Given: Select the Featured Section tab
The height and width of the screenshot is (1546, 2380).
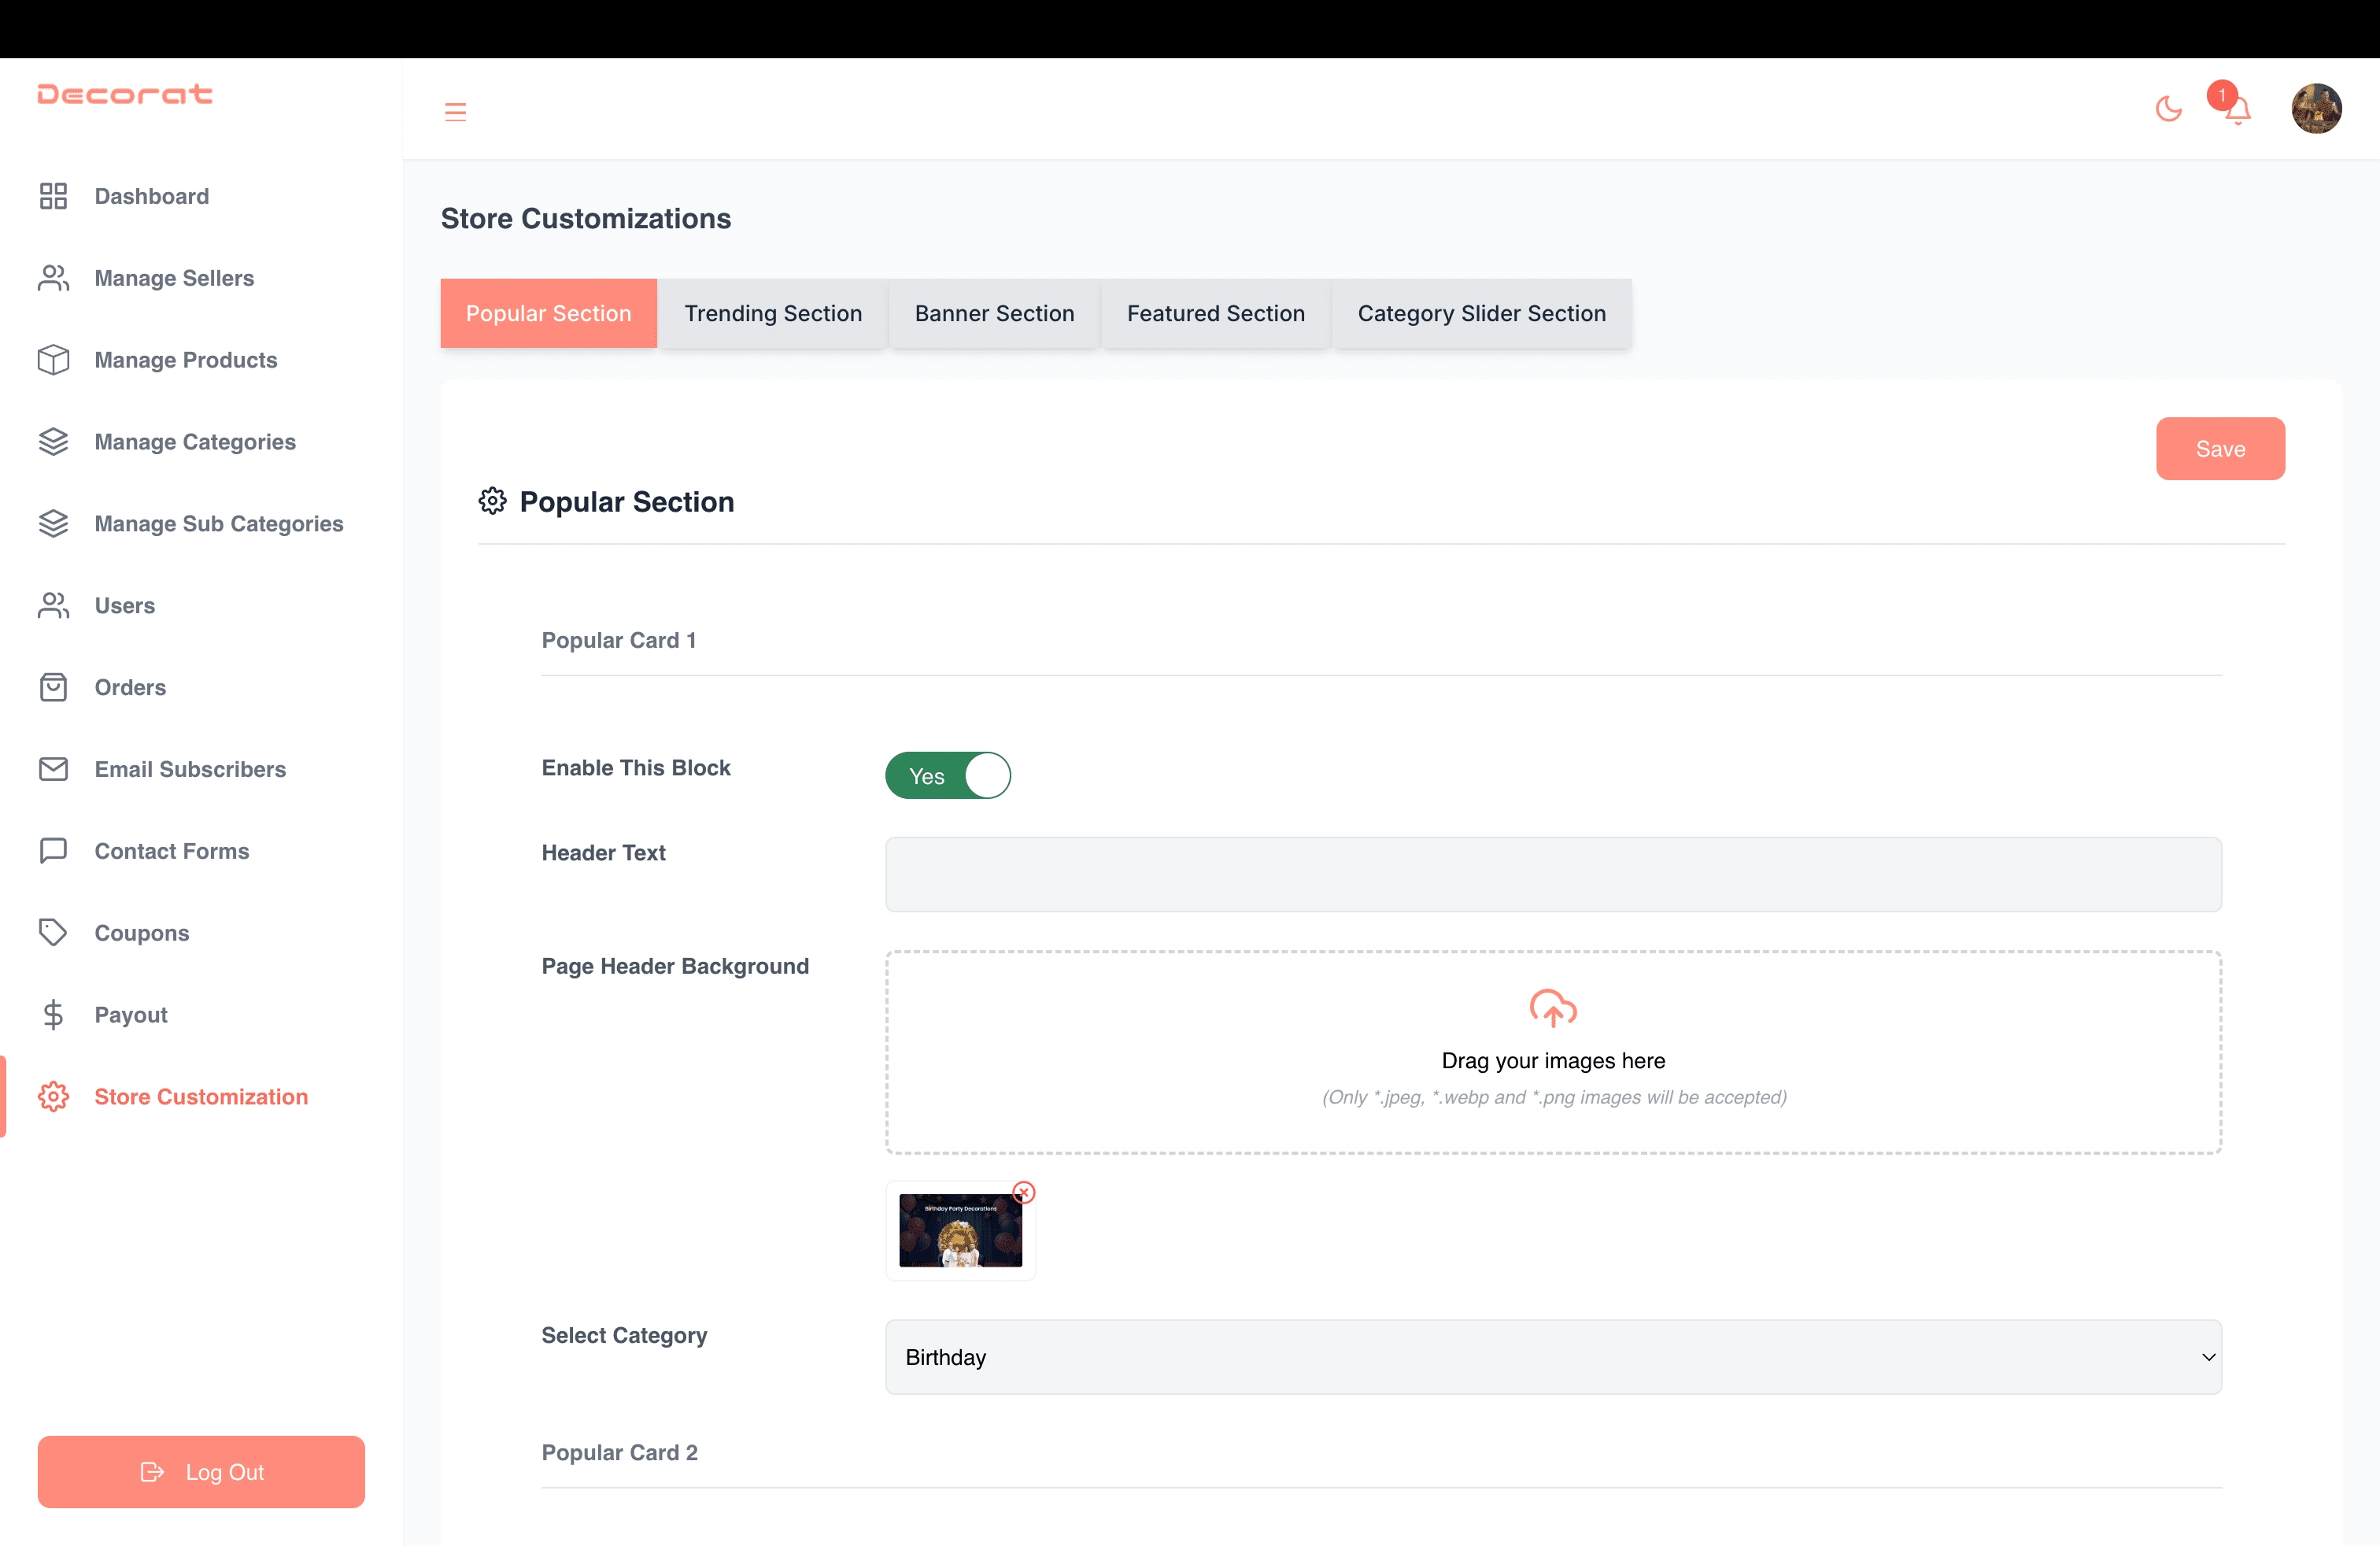Looking at the screenshot, I should point(1214,314).
